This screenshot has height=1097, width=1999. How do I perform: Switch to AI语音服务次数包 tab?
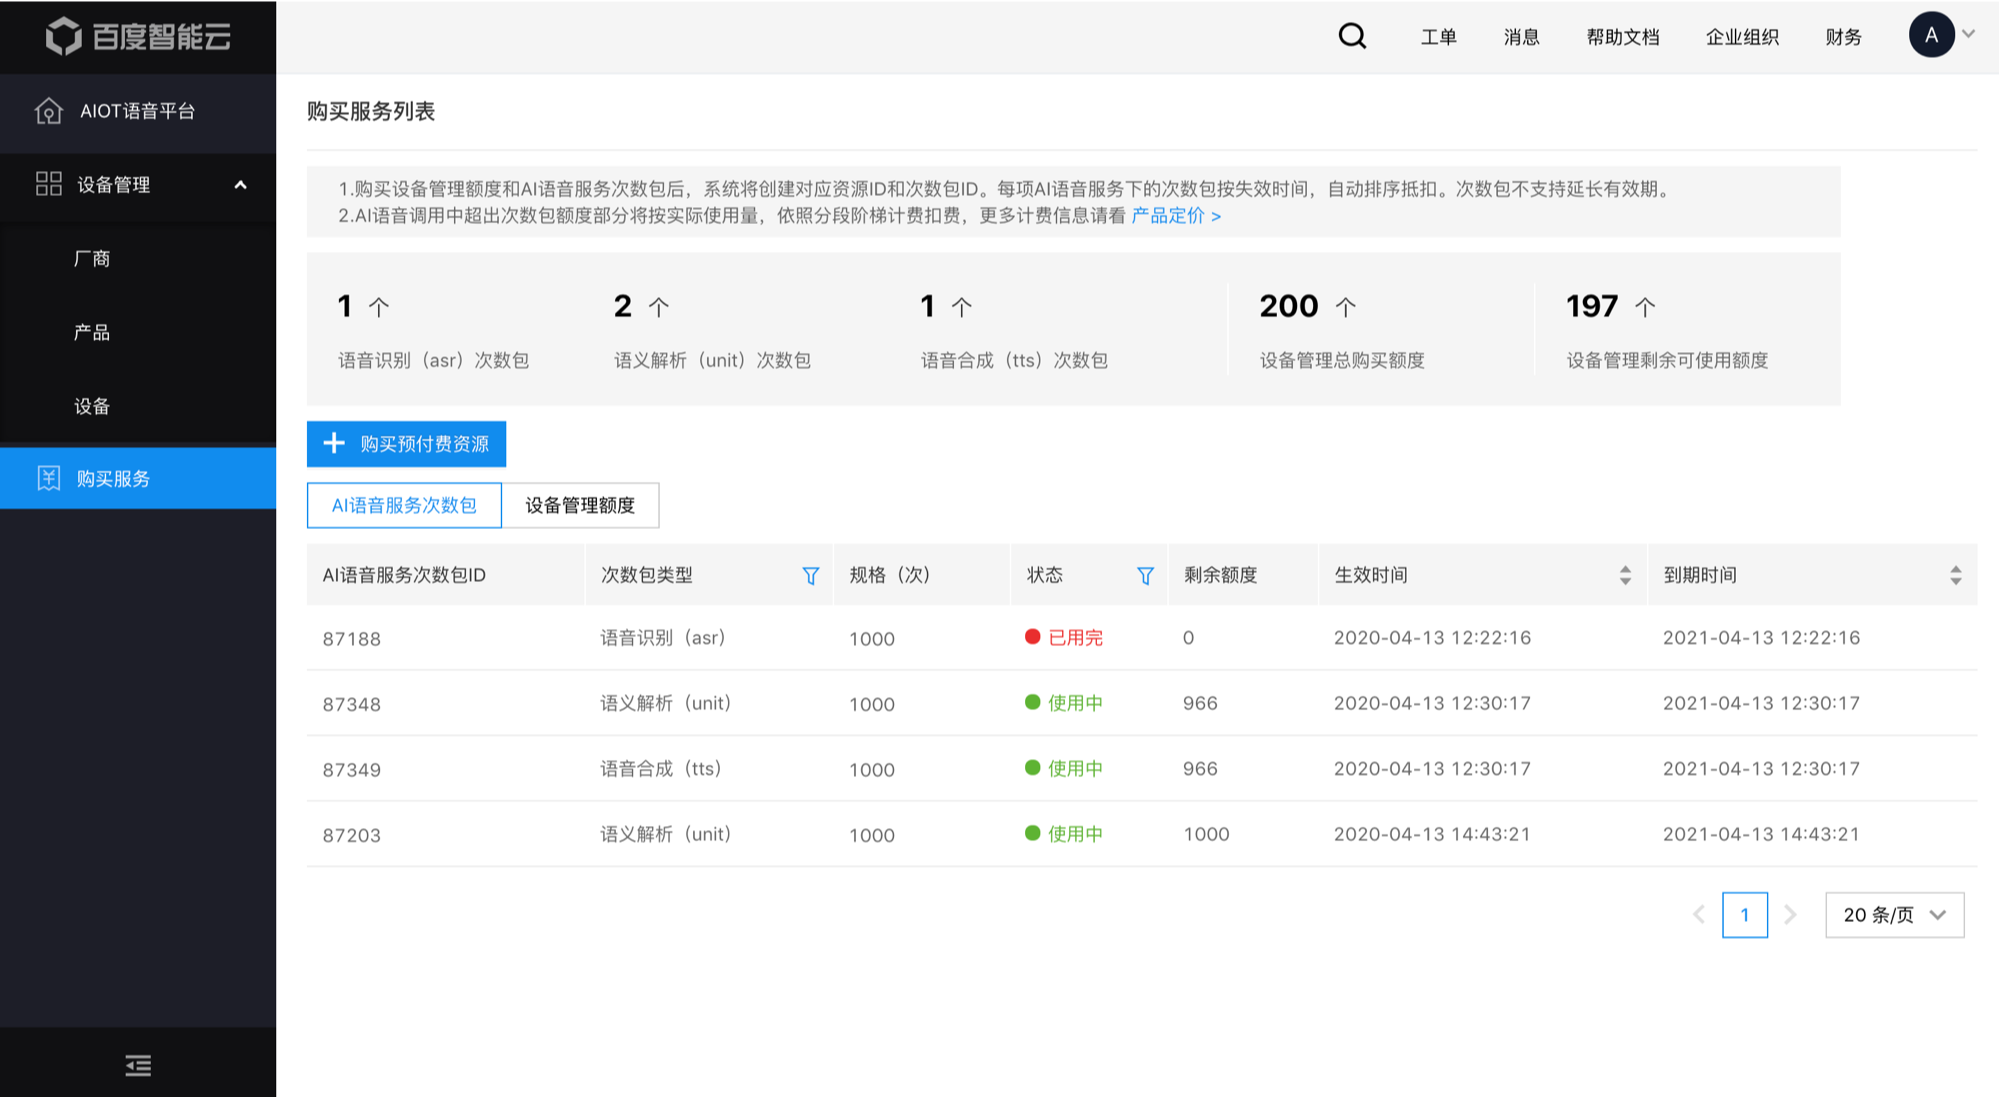pos(404,505)
